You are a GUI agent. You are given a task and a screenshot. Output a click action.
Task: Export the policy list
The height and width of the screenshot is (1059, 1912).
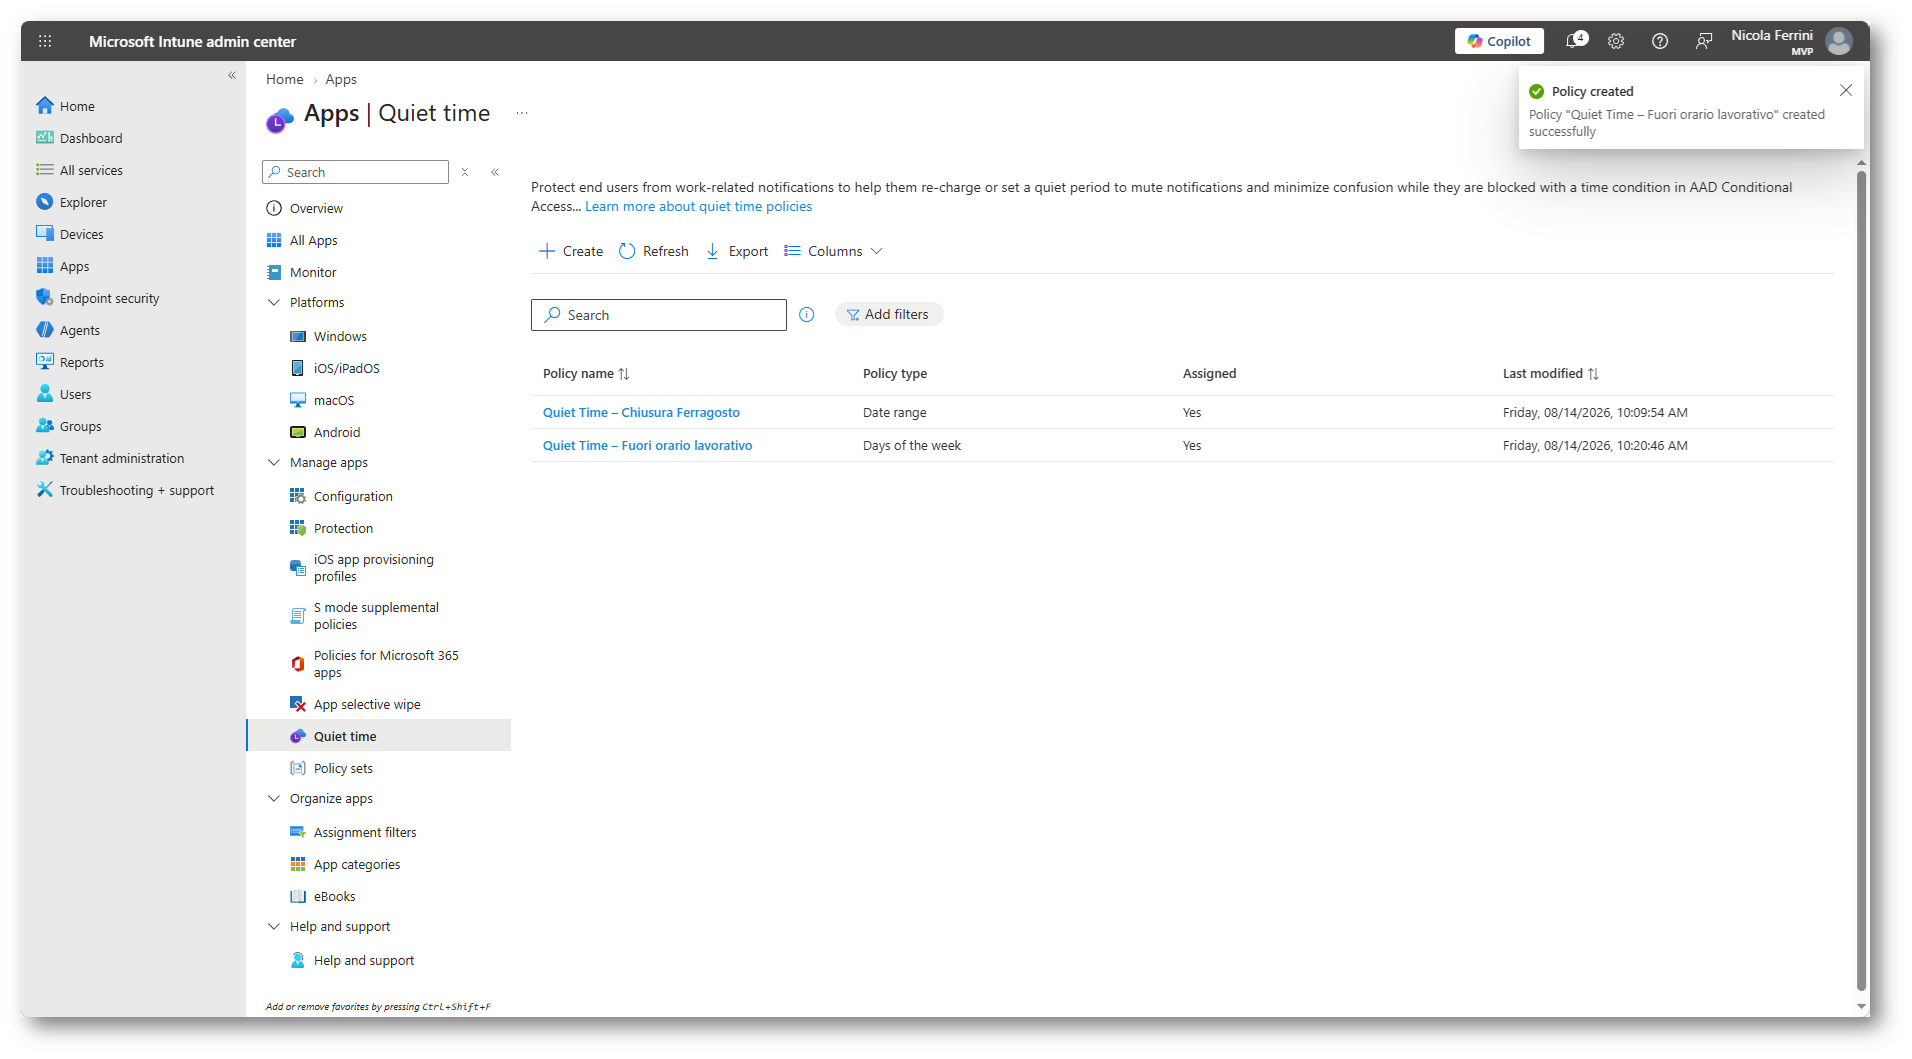click(737, 251)
